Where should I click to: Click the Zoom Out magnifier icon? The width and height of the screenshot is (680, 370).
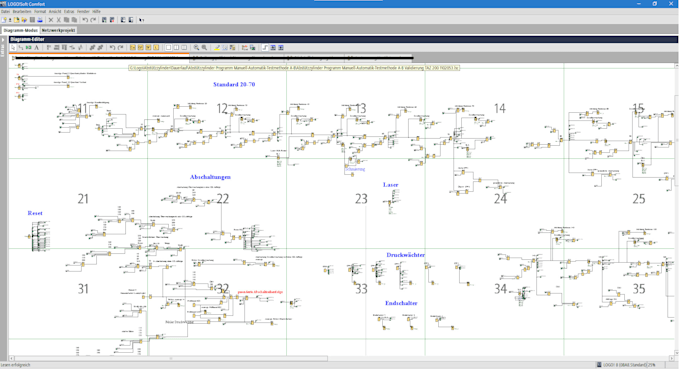(x=204, y=48)
